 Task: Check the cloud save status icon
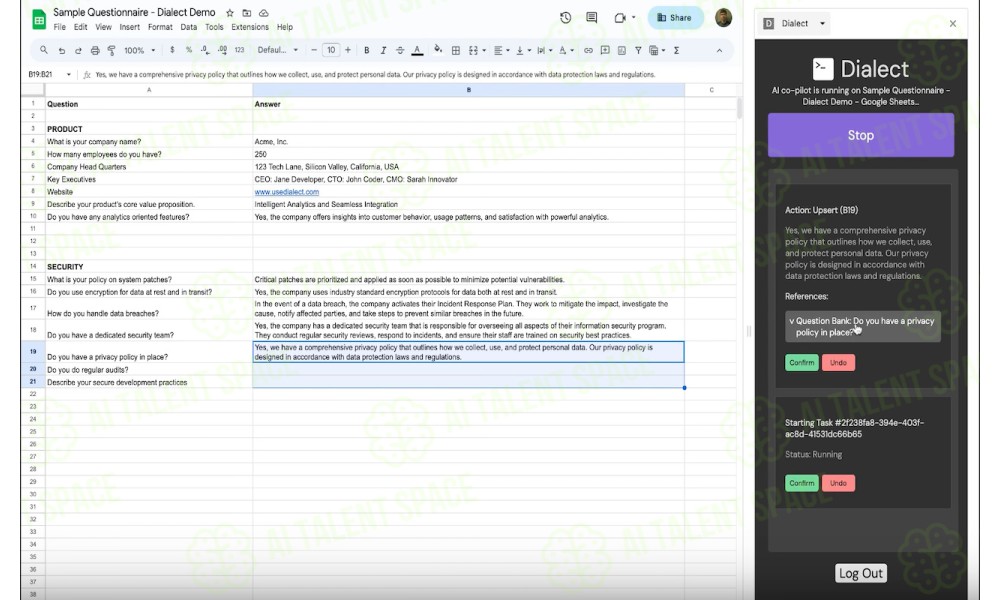263,13
